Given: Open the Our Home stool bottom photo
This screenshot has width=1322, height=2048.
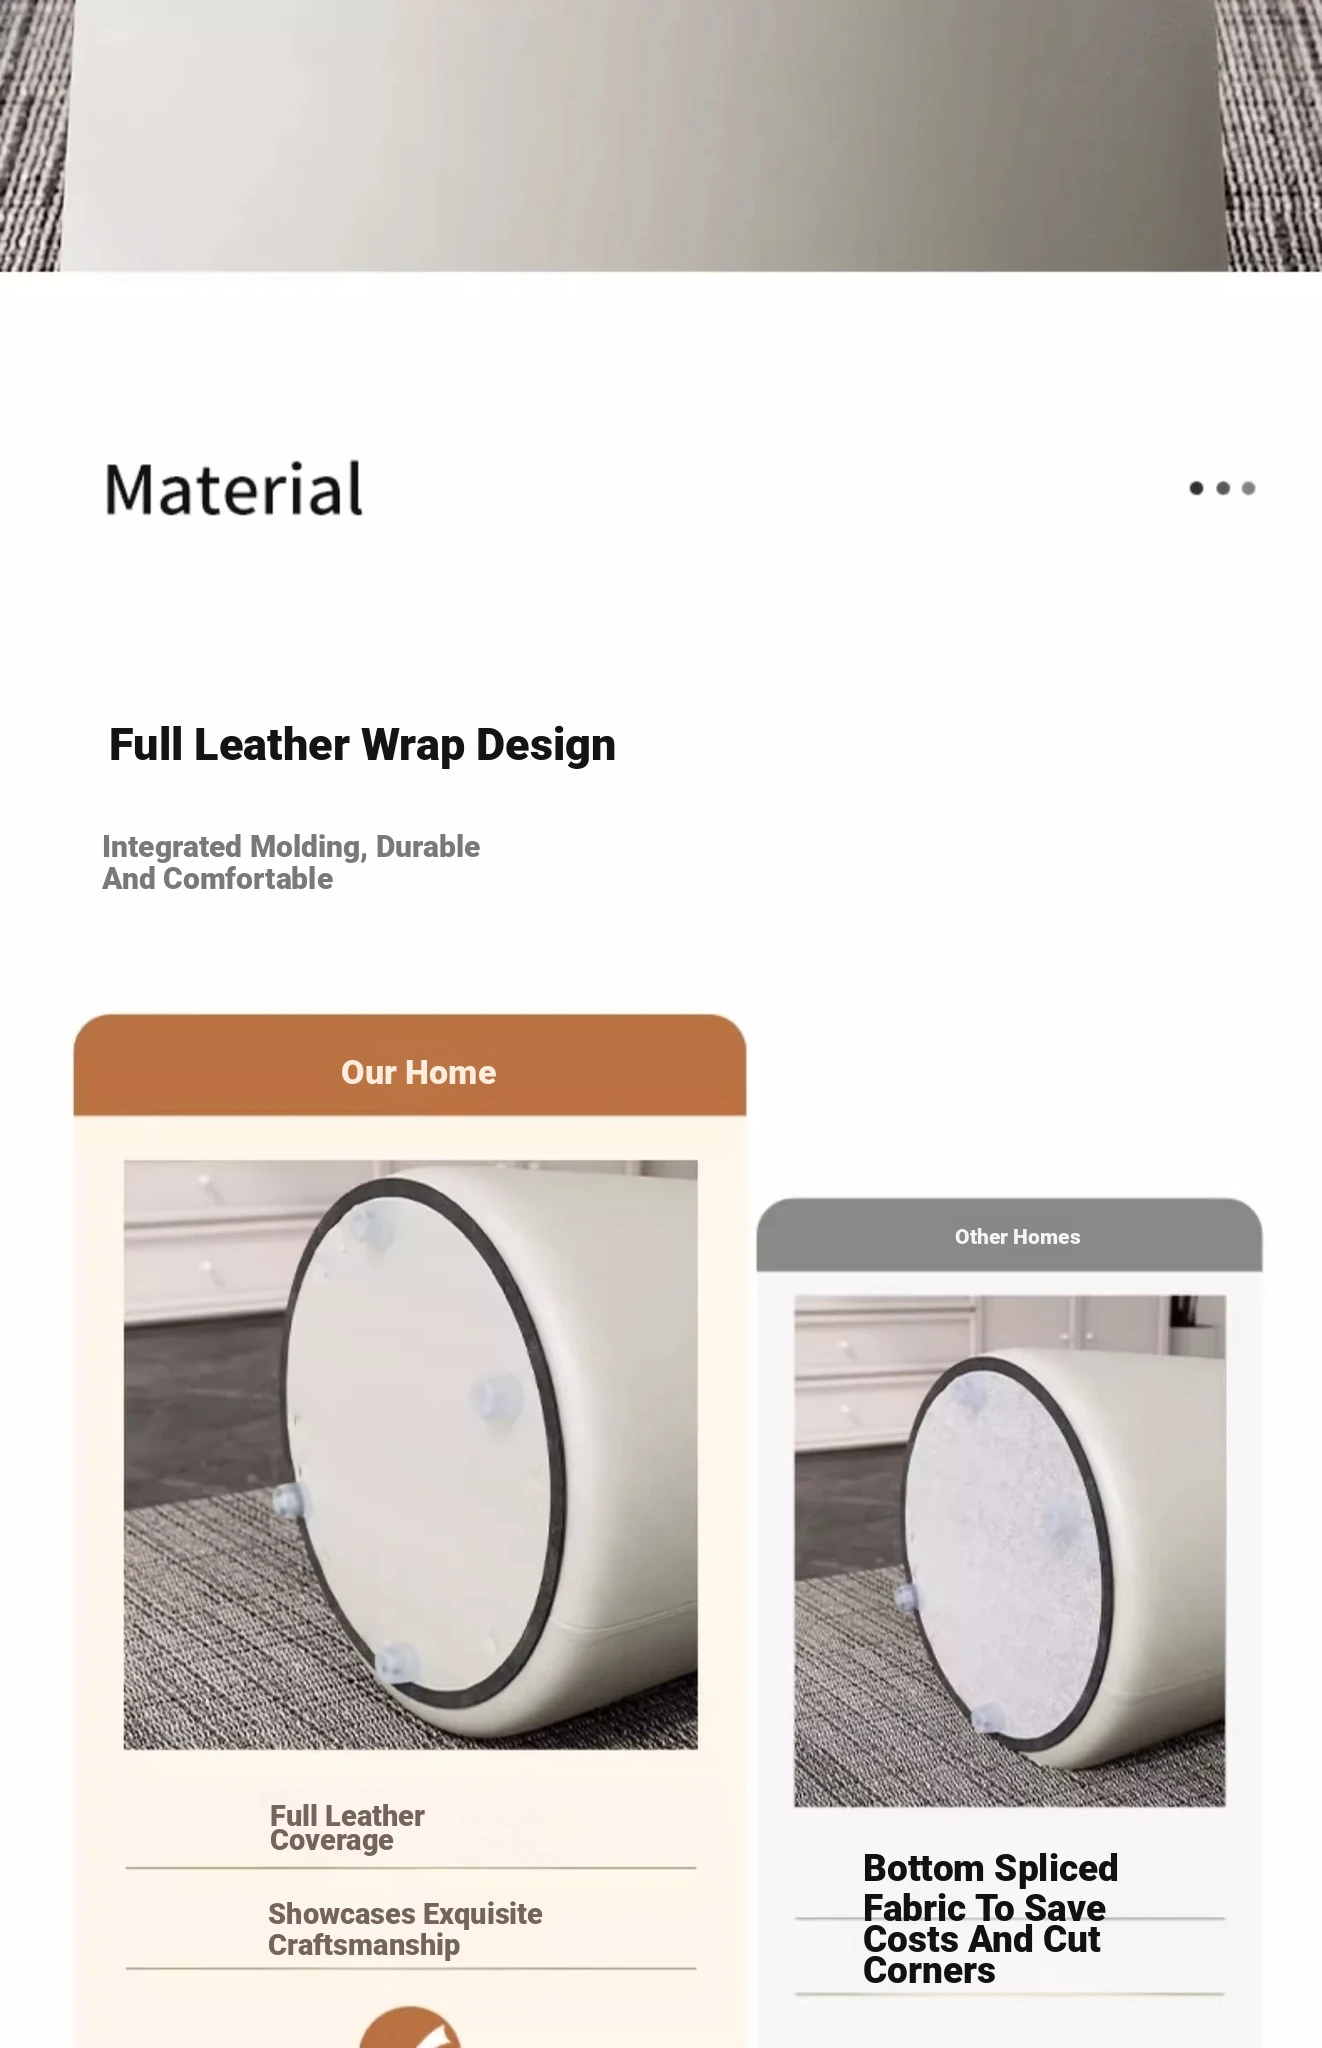Looking at the screenshot, I should pos(410,1455).
